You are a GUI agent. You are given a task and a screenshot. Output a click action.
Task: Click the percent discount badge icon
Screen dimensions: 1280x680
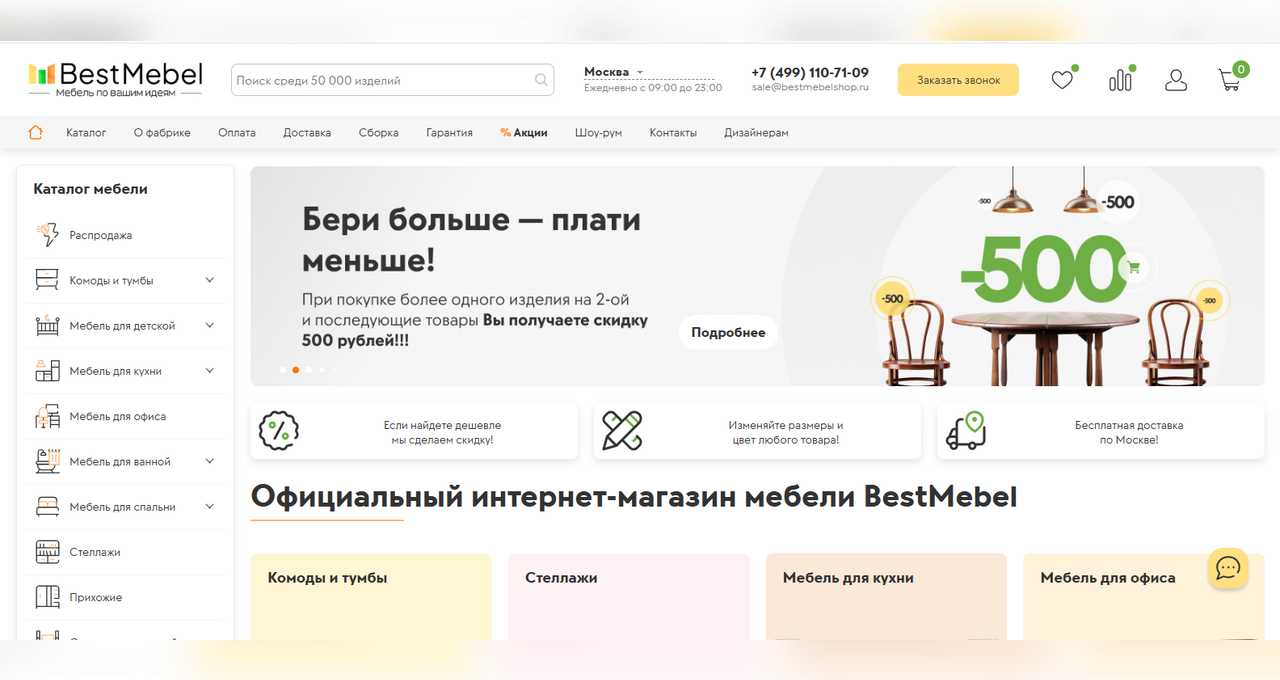click(279, 431)
